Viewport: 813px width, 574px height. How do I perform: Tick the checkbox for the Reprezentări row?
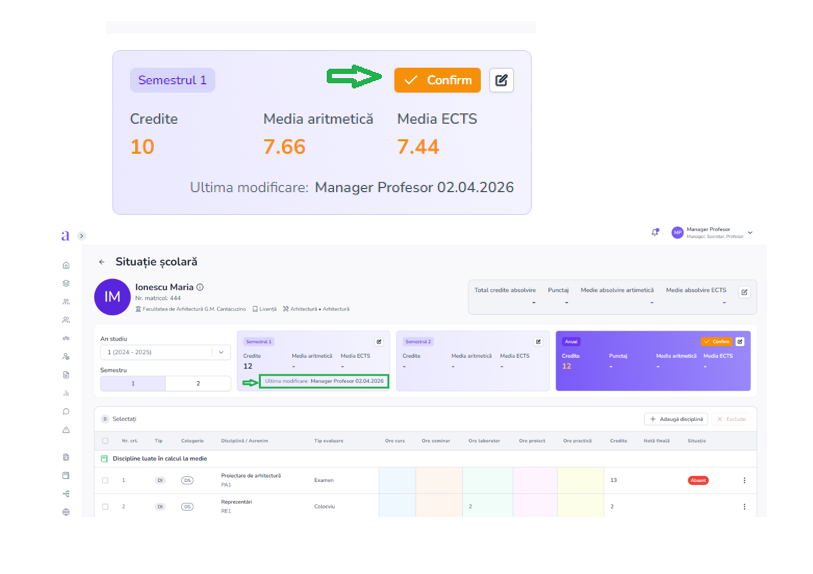coord(105,507)
